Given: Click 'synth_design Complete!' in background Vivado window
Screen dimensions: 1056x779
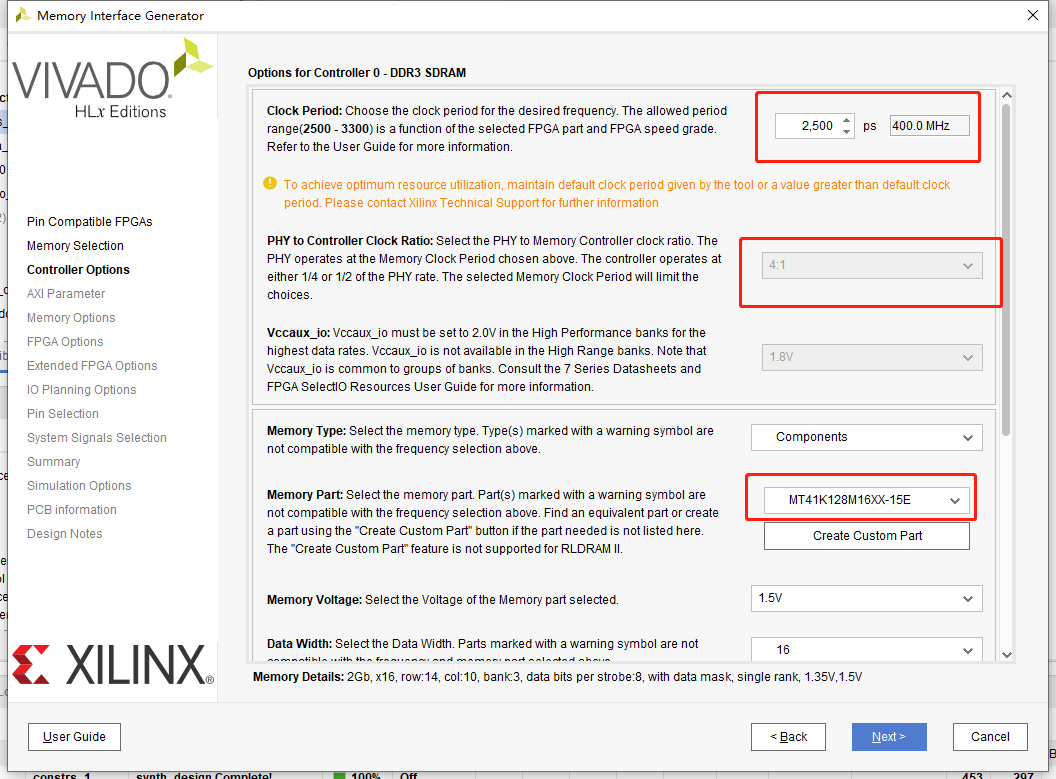Looking at the screenshot, I should pos(204,776).
